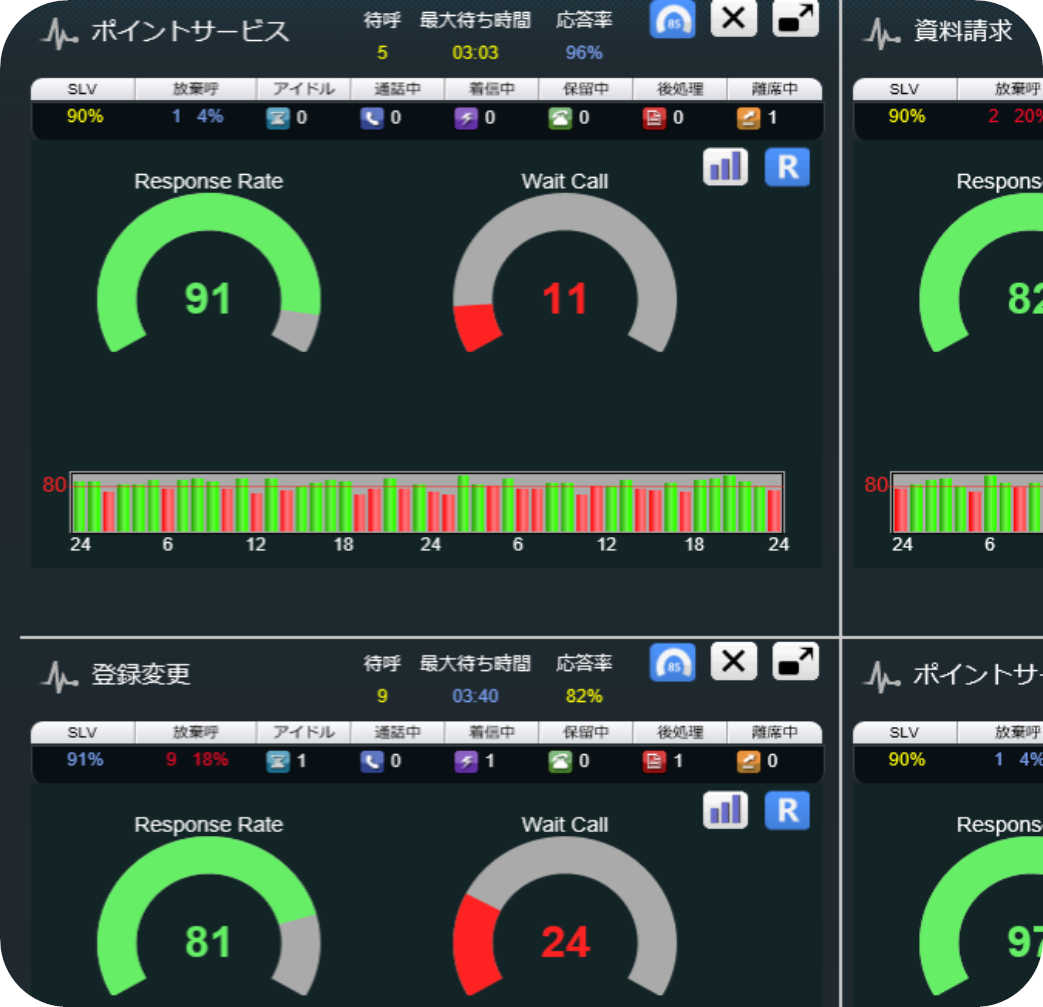
Task: Click the max wait time value 03:03
Action: coord(475,53)
